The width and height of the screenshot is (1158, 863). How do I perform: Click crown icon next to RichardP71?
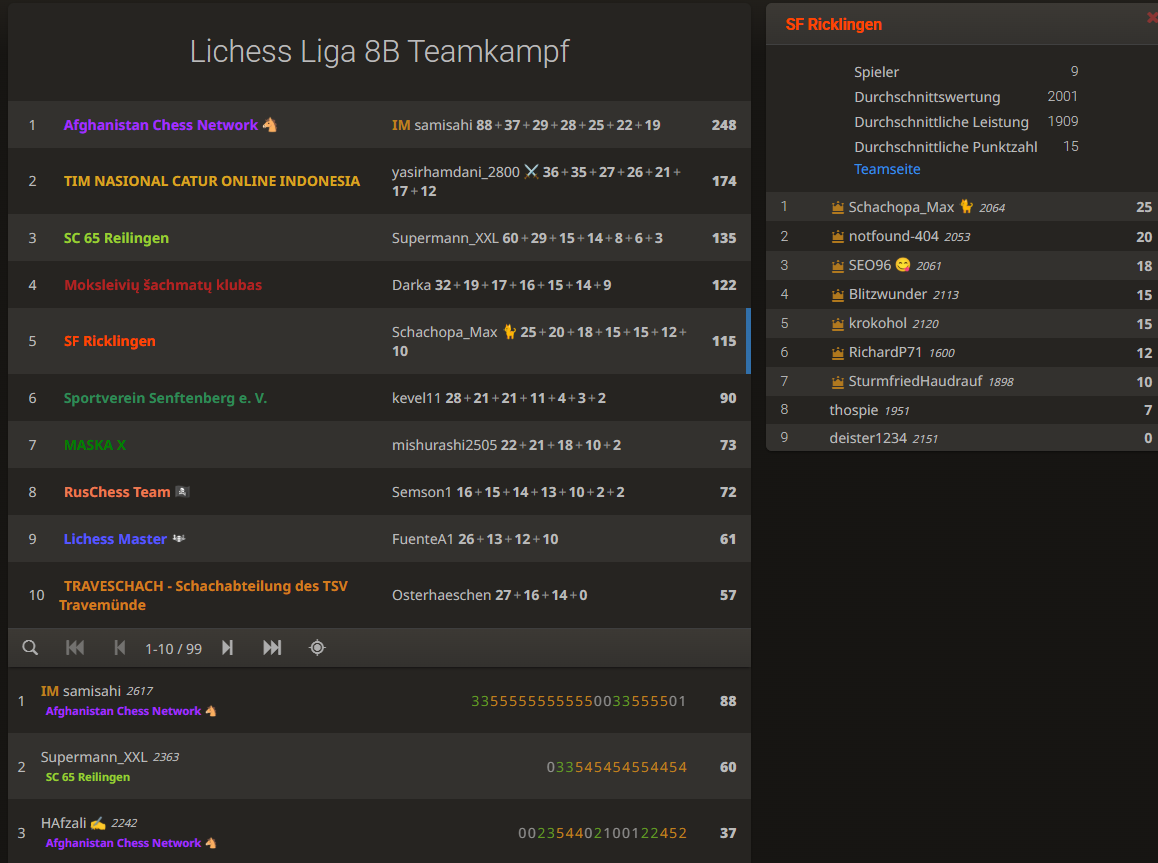(837, 353)
